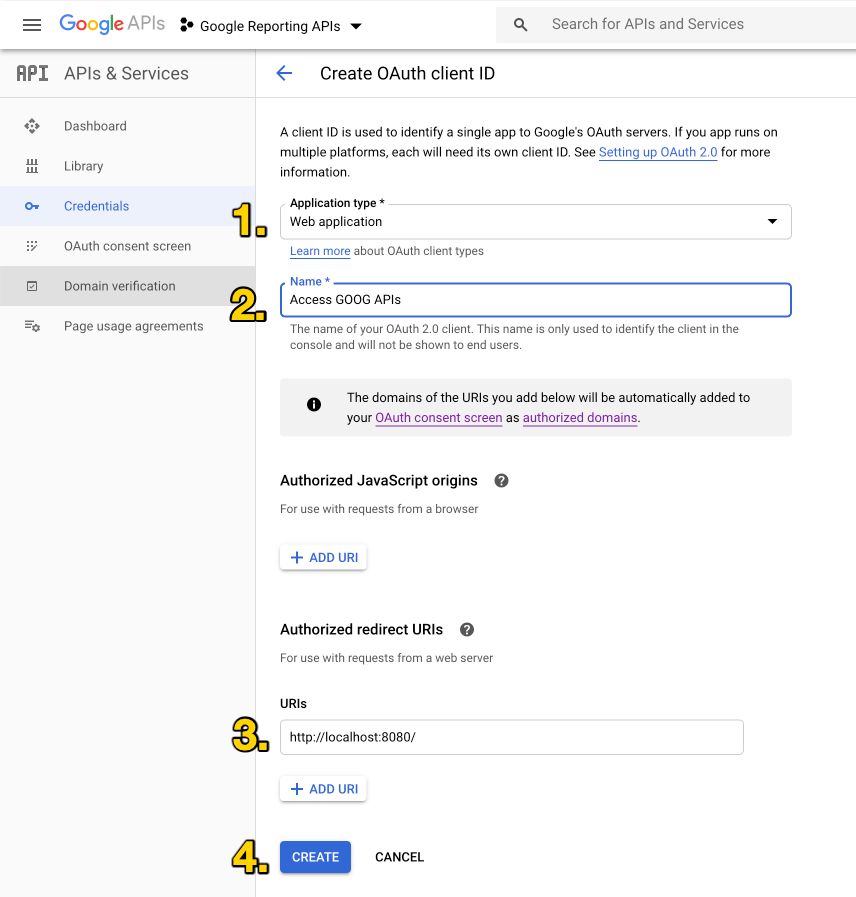This screenshot has width=856, height=897.
Task: Open Domain verification in the sidebar
Action: [x=128, y=286]
